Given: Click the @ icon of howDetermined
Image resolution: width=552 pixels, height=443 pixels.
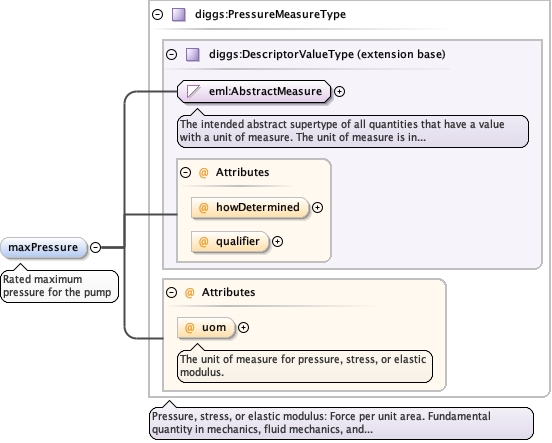Looking at the screenshot, I should point(203,207).
